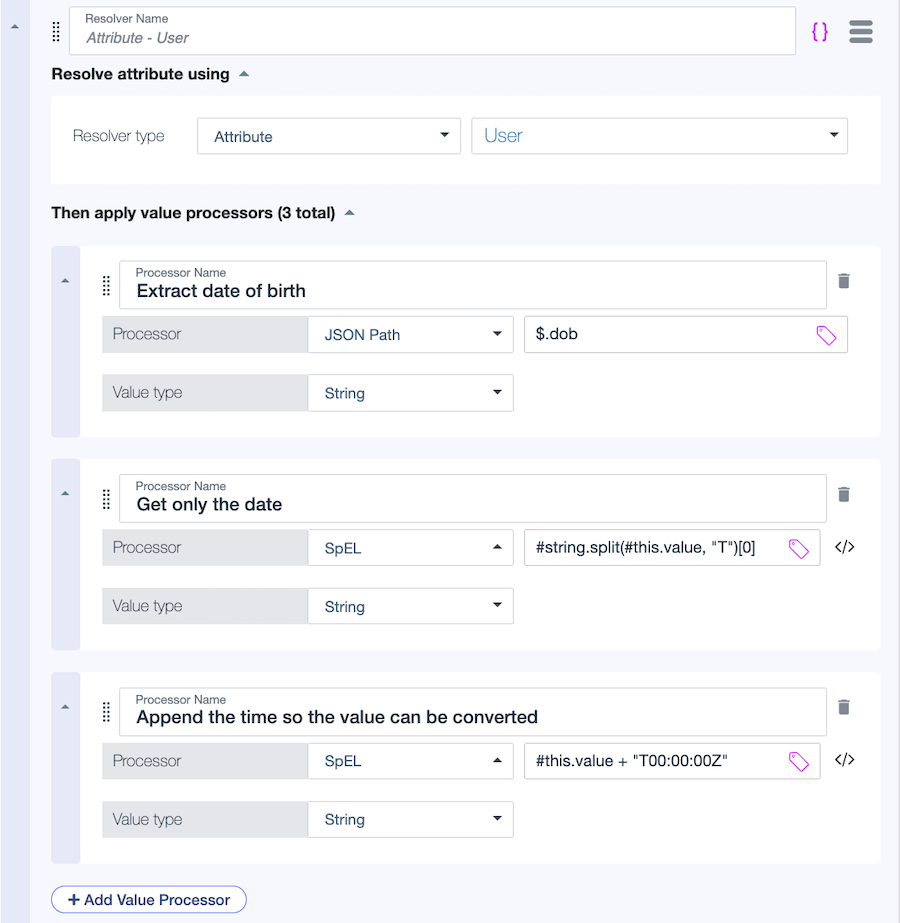Grab the drag handle of "Extract date of birth"
This screenshot has height=923, width=900.
tap(106, 286)
